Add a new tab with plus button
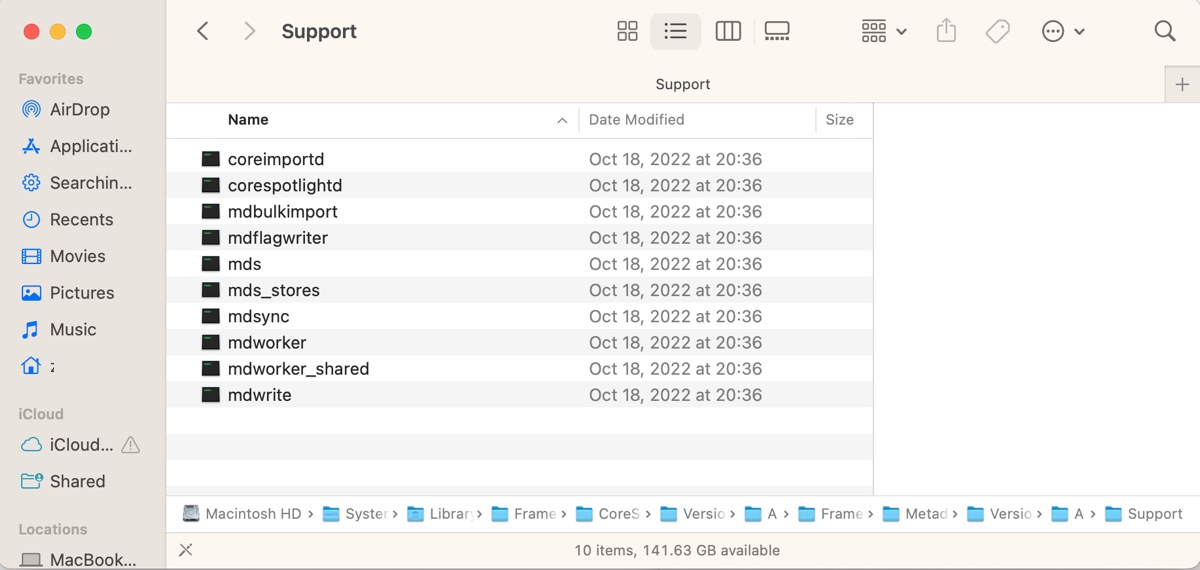Image resolution: width=1200 pixels, height=570 pixels. coord(1182,84)
